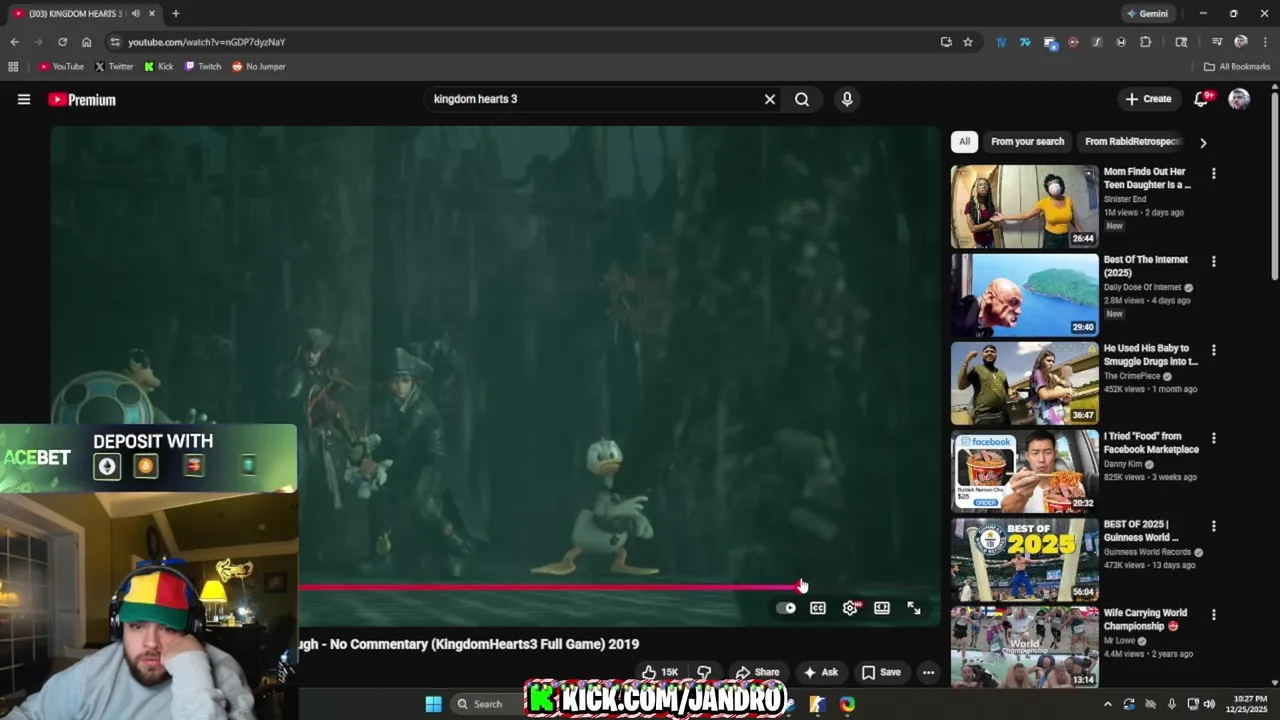Toggle autoplay switch in player
The height and width of the screenshot is (720, 1280).
coord(786,608)
